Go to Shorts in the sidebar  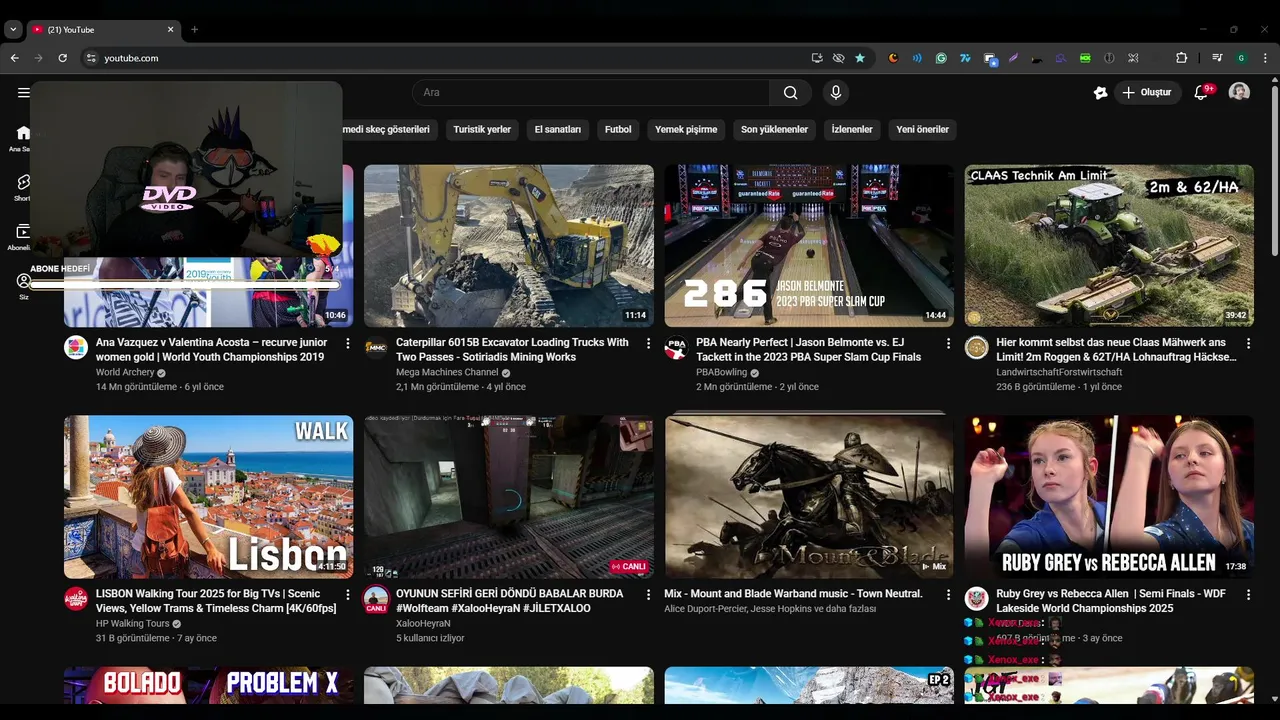23,187
